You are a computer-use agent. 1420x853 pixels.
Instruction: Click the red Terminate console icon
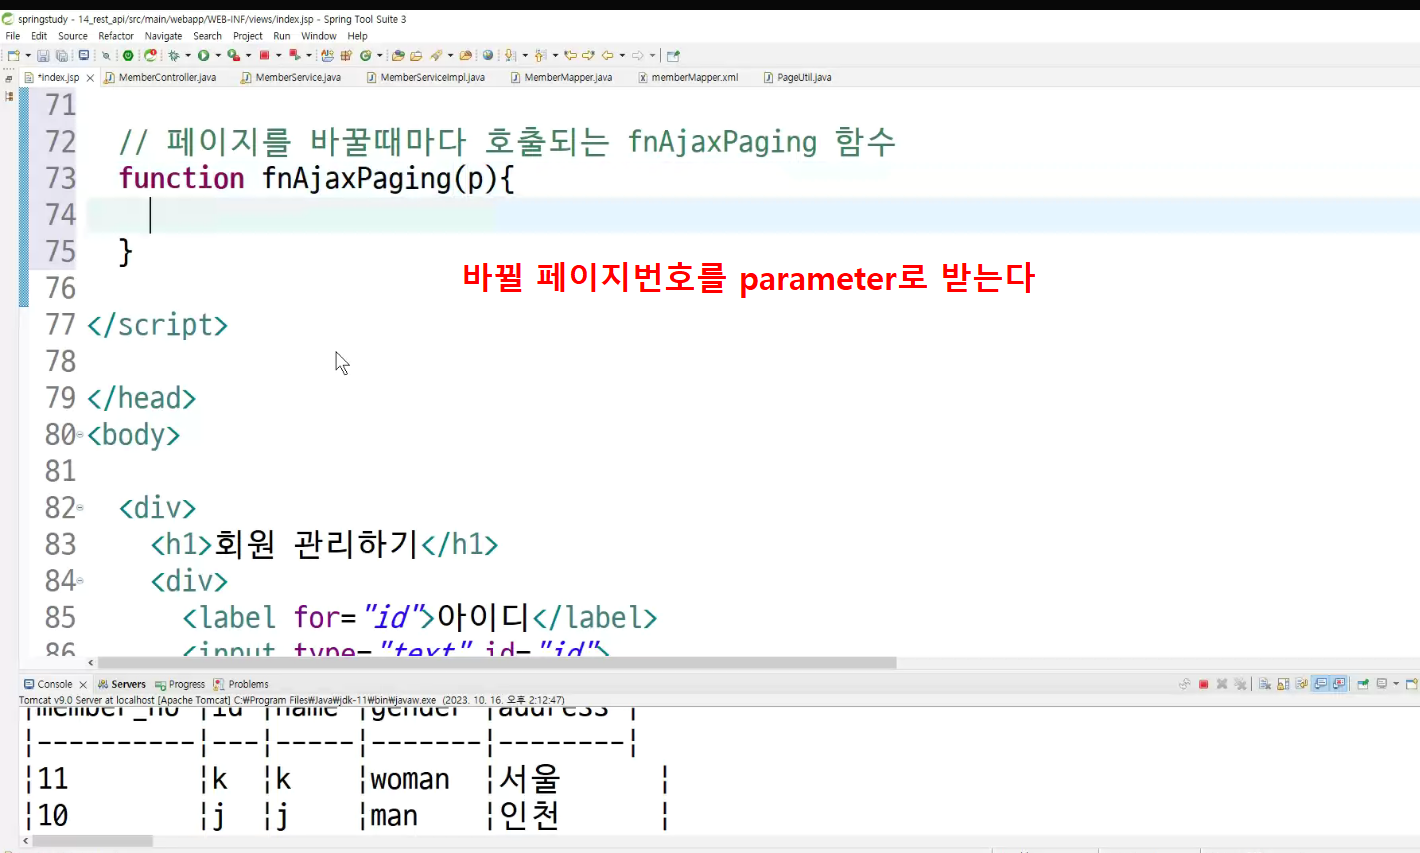[x=1203, y=684]
